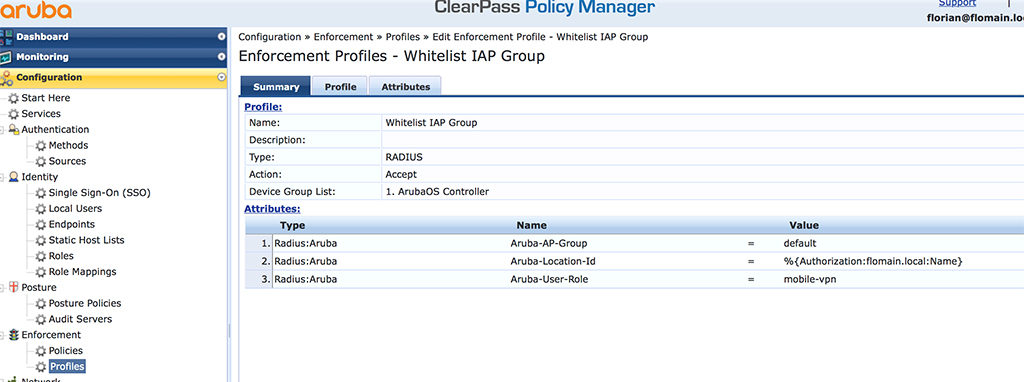Click the %{Authorization:flomain.local:Name} value
1024x382 pixels.
(x=873, y=261)
